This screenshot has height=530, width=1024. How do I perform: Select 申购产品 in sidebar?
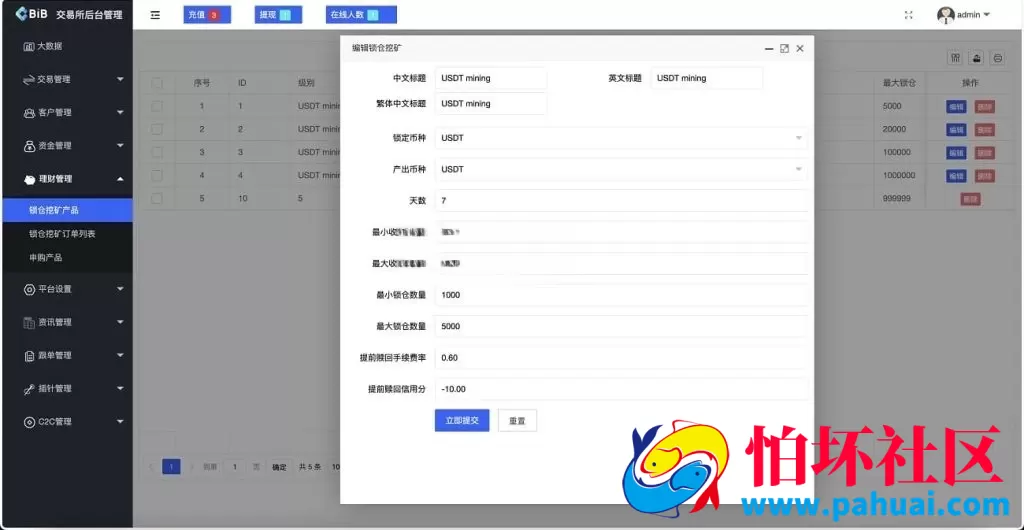pyautogui.click(x=67, y=258)
